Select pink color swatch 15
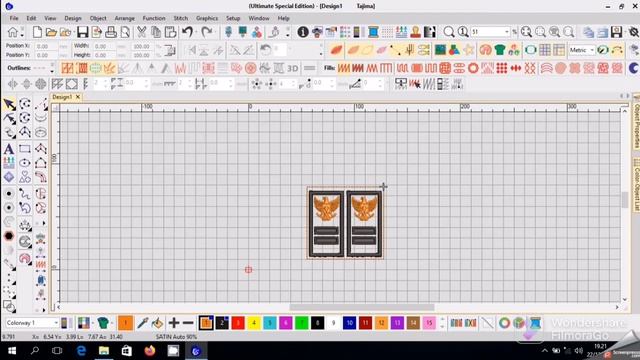 click(429, 323)
